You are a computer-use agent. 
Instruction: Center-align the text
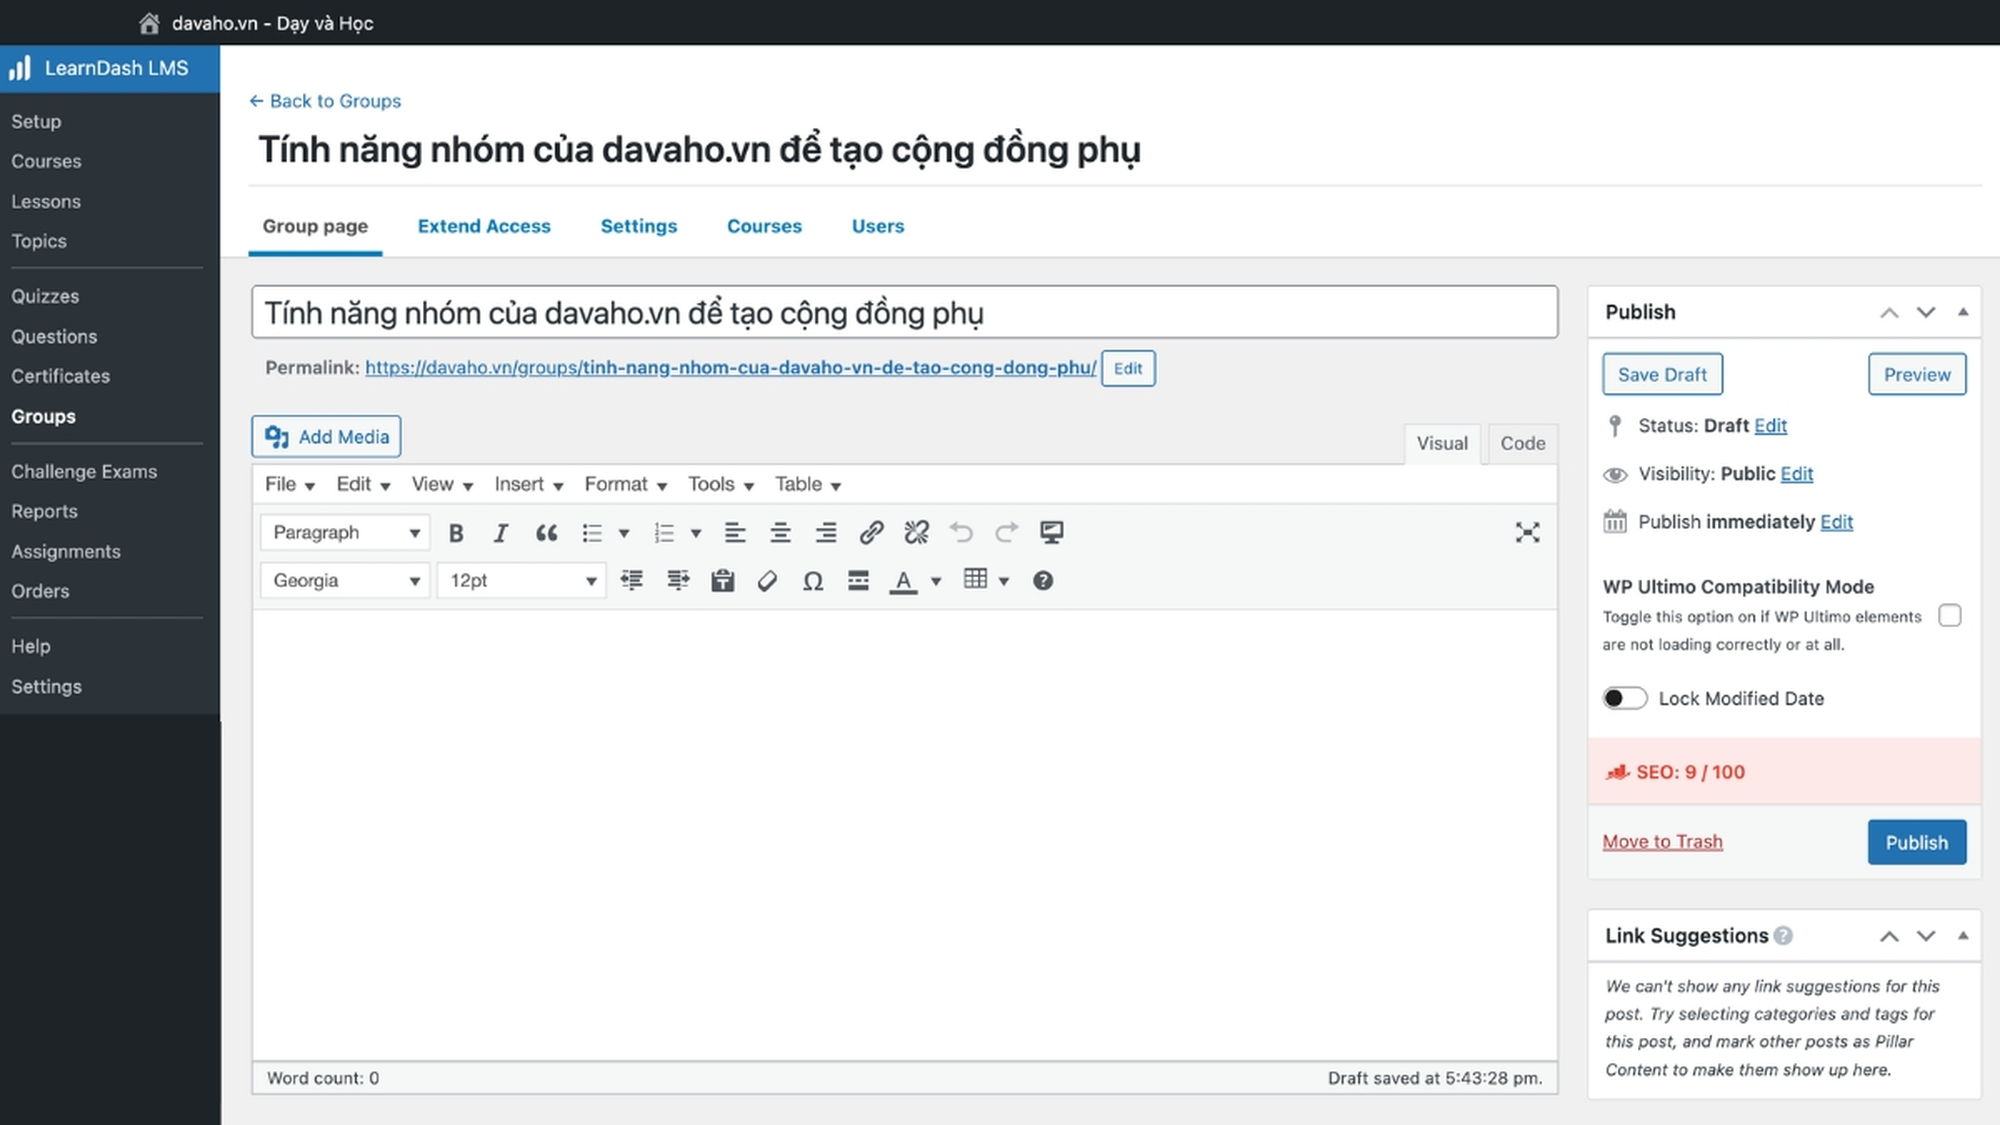tap(780, 533)
